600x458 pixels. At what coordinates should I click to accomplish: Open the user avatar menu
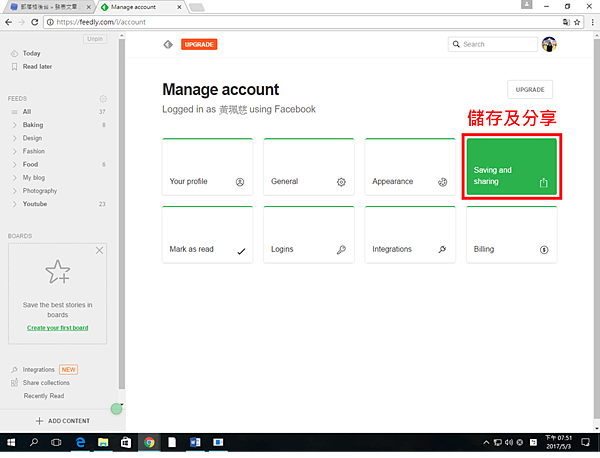click(x=549, y=44)
